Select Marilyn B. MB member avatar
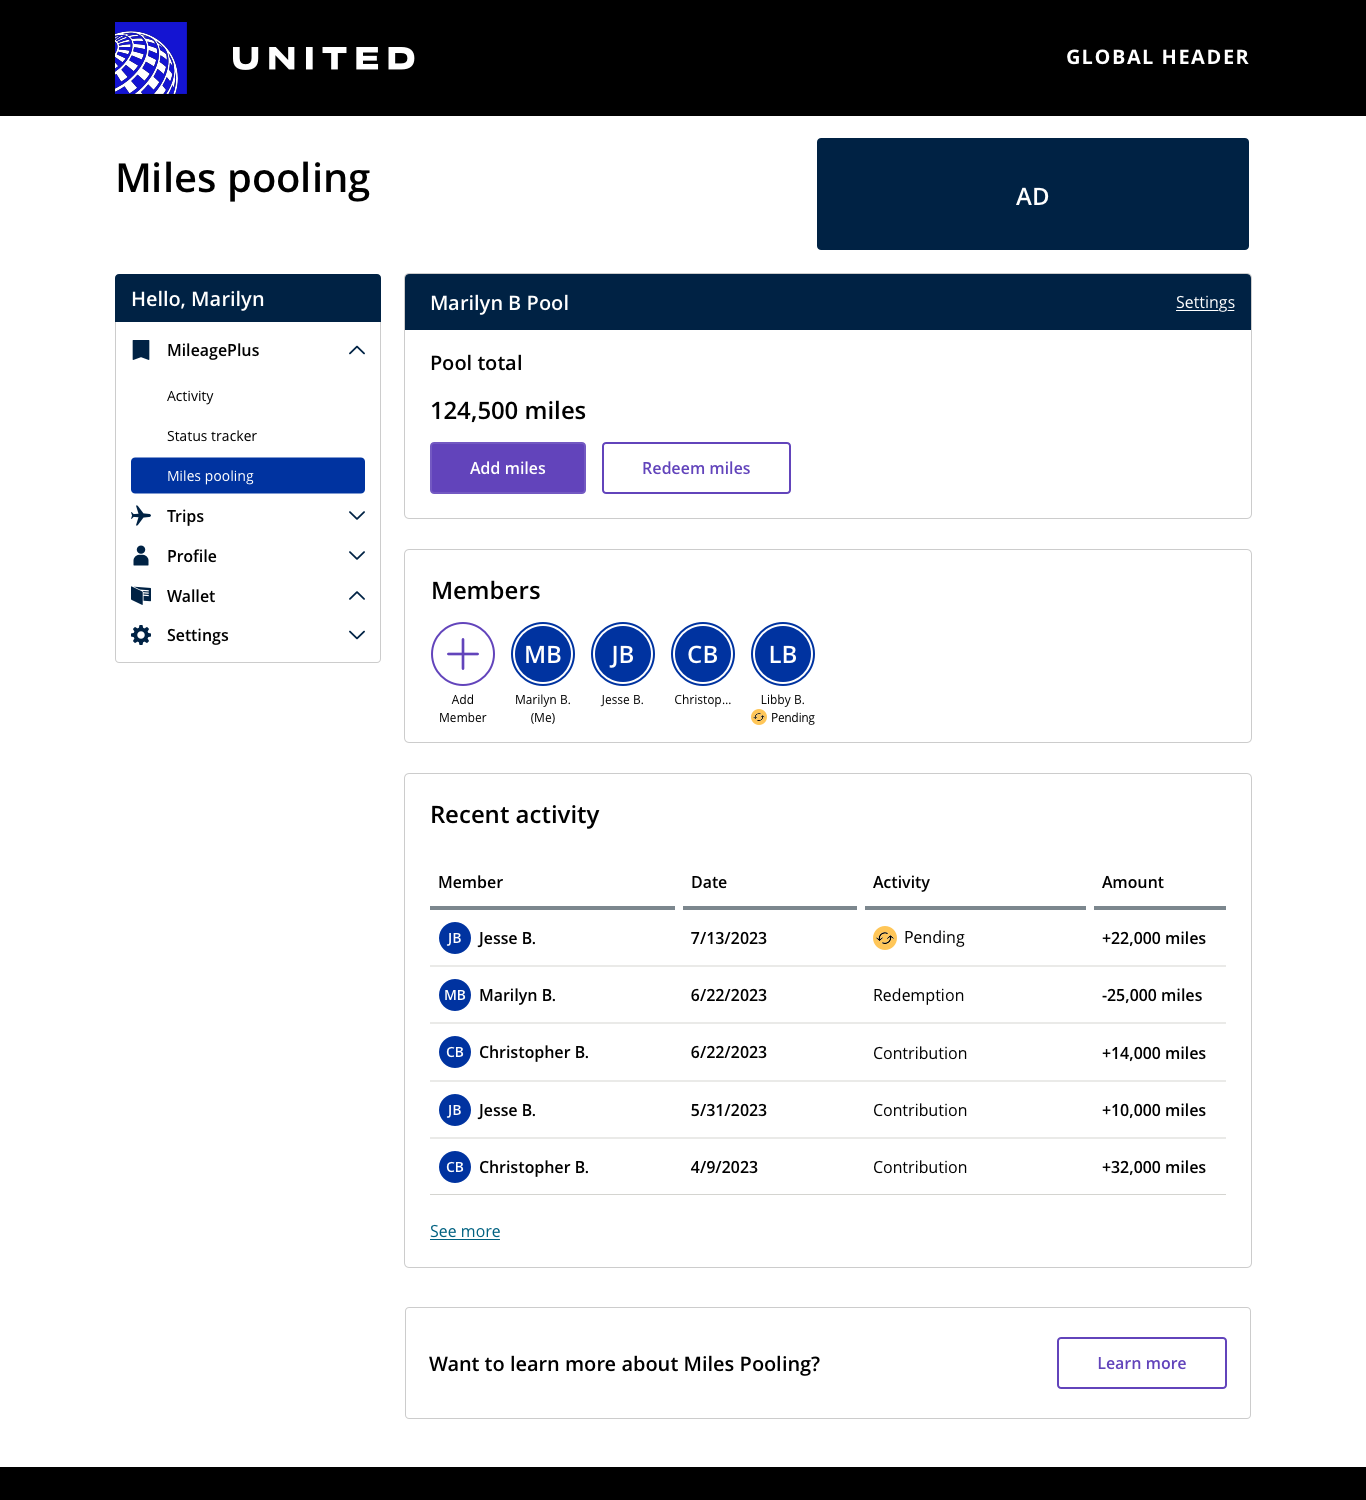This screenshot has height=1500, width=1366. pos(543,654)
